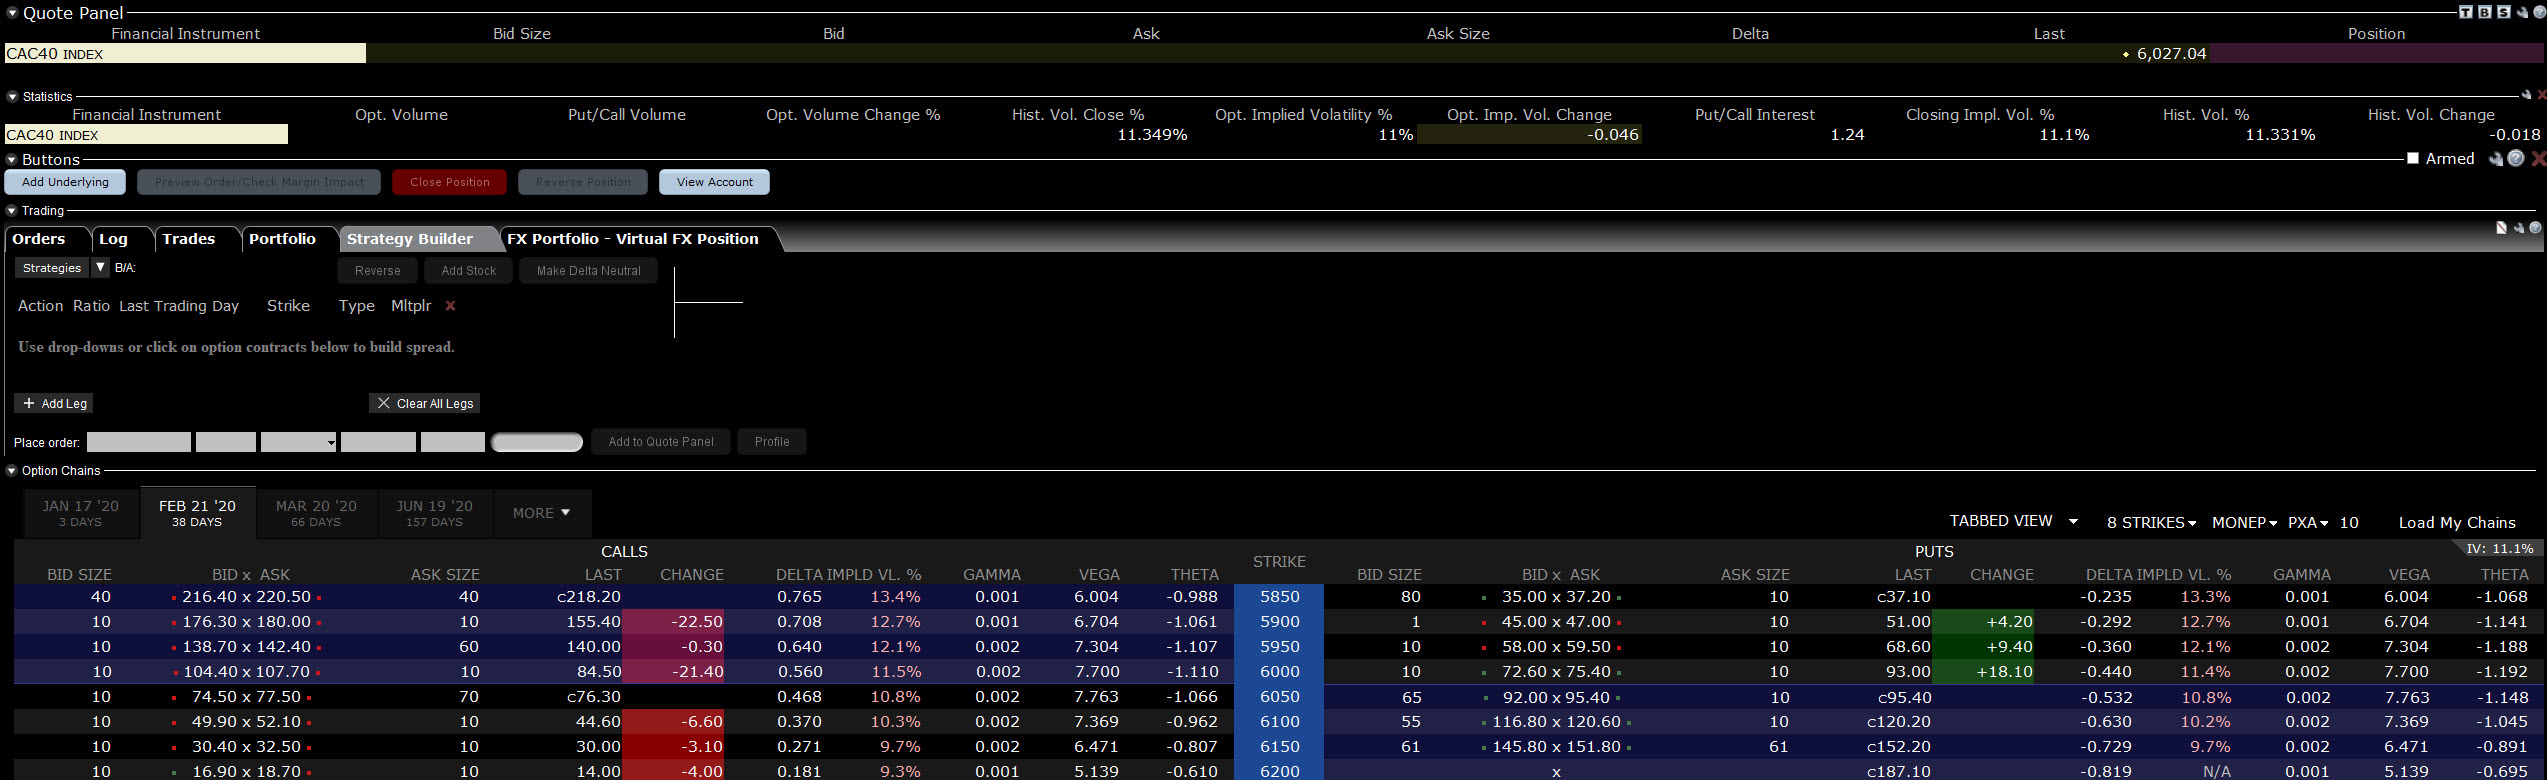Click the Add Underlying button

pyautogui.click(x=65, y=182)
